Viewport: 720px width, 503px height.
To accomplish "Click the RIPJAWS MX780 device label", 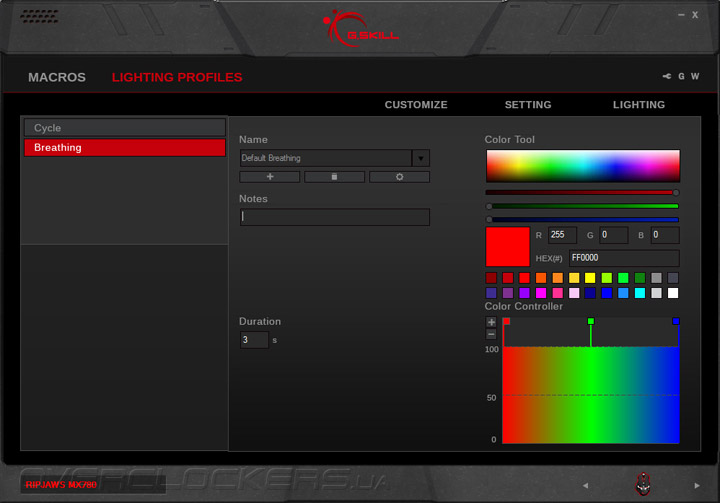I will click(x=61, y=485).
